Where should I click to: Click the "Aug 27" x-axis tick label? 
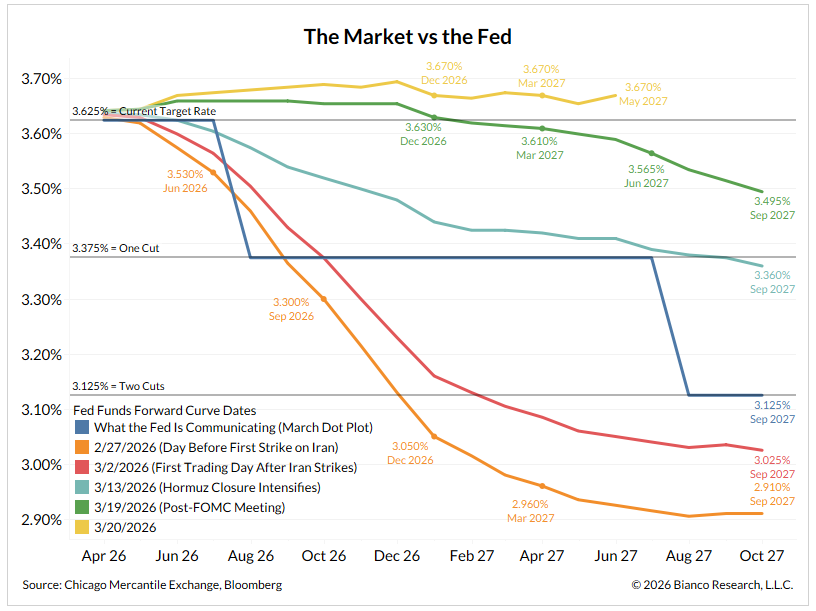690,555
